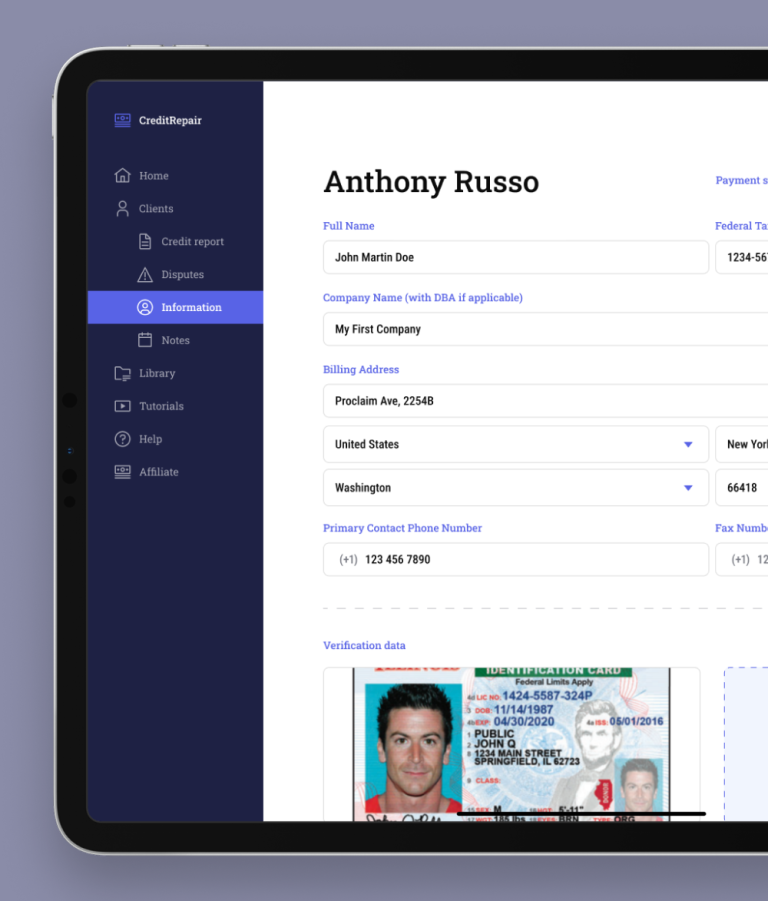This screenshot has width=768, height=901.
Task: Click the Tutorials video icon
Action: tap(122, 406)
